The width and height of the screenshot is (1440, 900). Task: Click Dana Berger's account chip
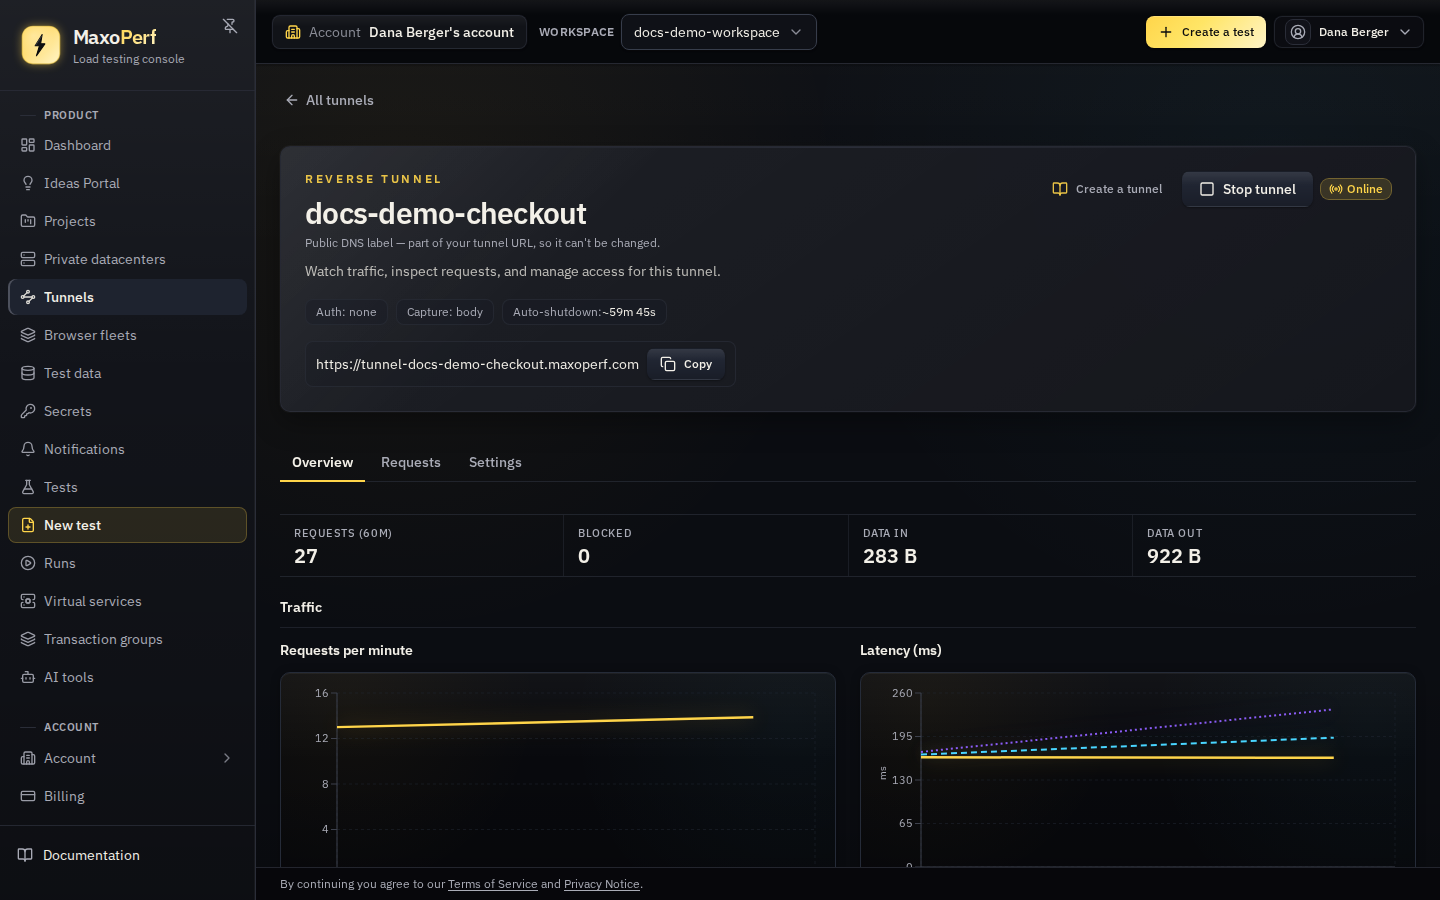pyautogui.click(x=399, y=32)
